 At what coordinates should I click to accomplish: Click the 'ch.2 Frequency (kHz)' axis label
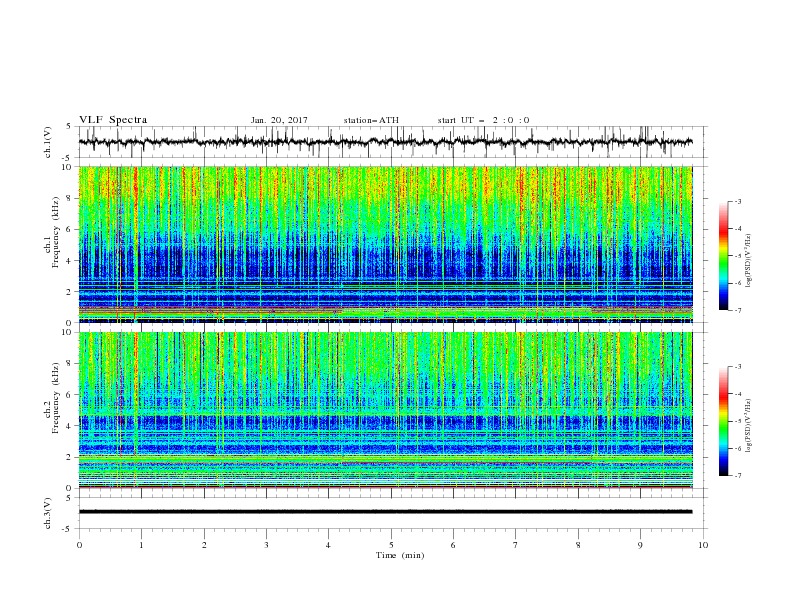[x=52, y=398]
